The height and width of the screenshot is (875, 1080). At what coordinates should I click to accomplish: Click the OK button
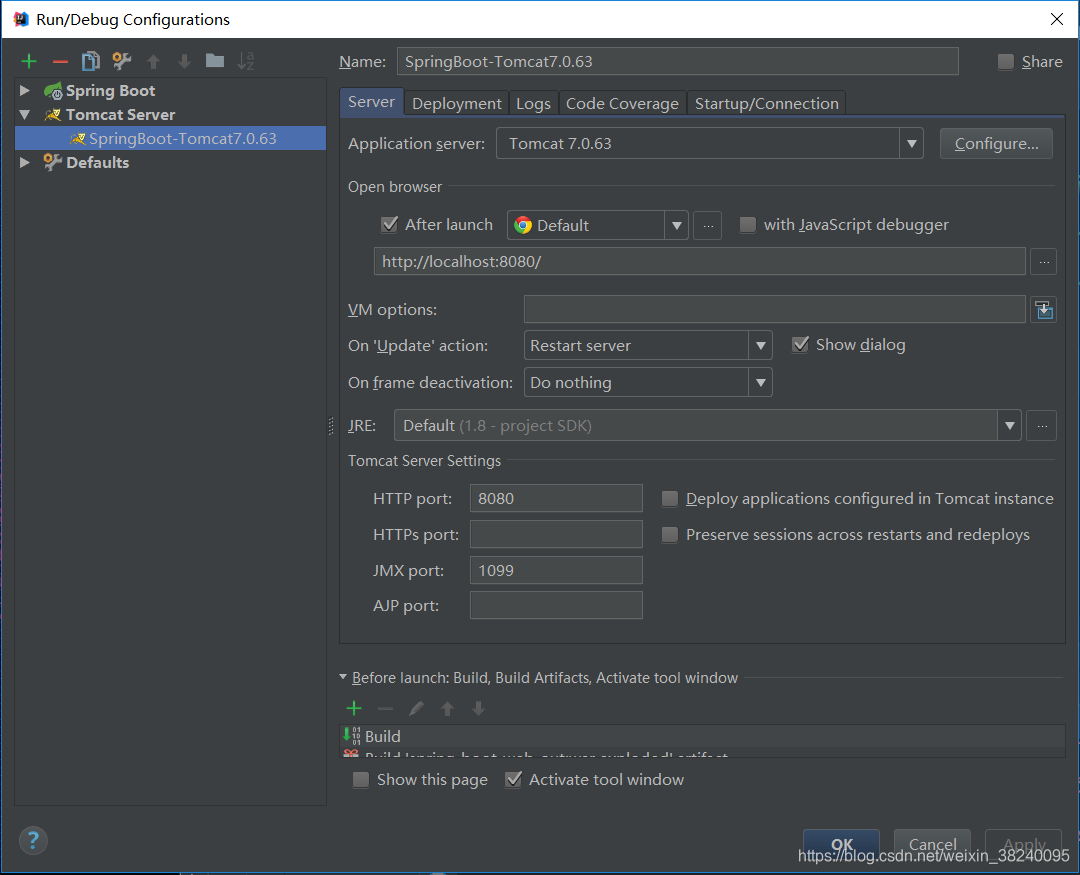pyautogui.click(x=842, y=845)
